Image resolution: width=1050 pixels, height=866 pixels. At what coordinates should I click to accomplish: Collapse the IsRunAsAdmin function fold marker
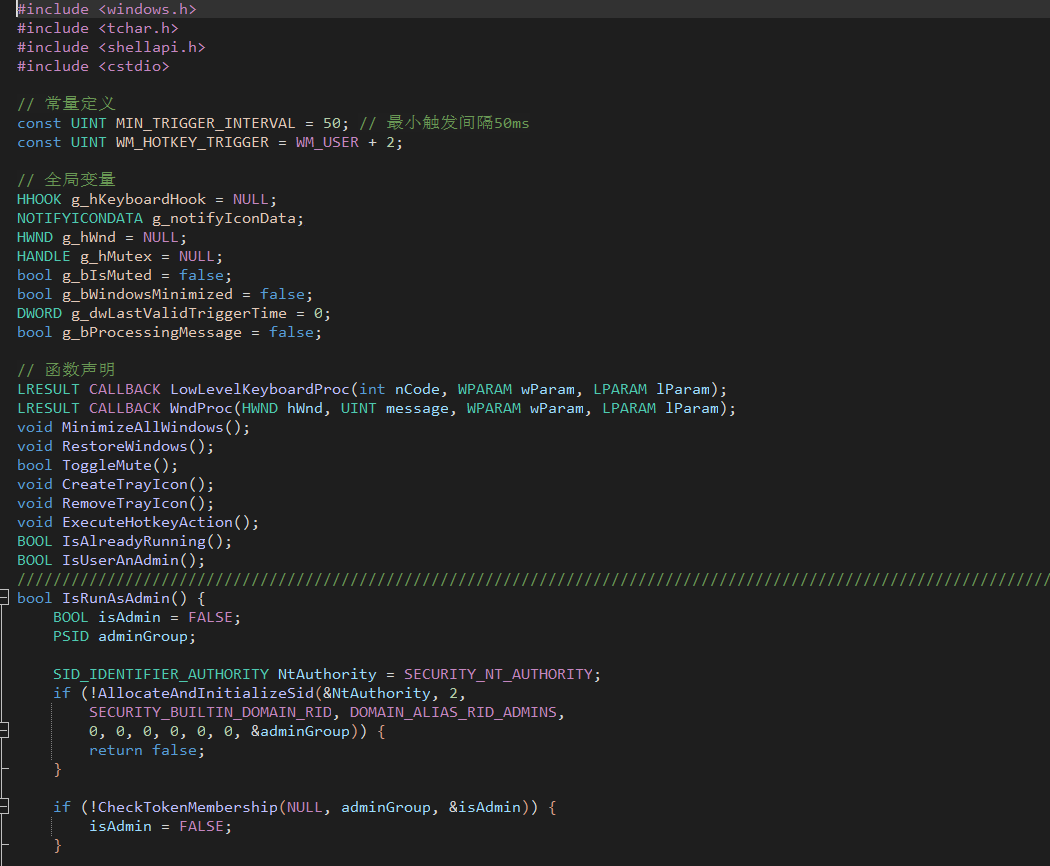pos(5,598)
